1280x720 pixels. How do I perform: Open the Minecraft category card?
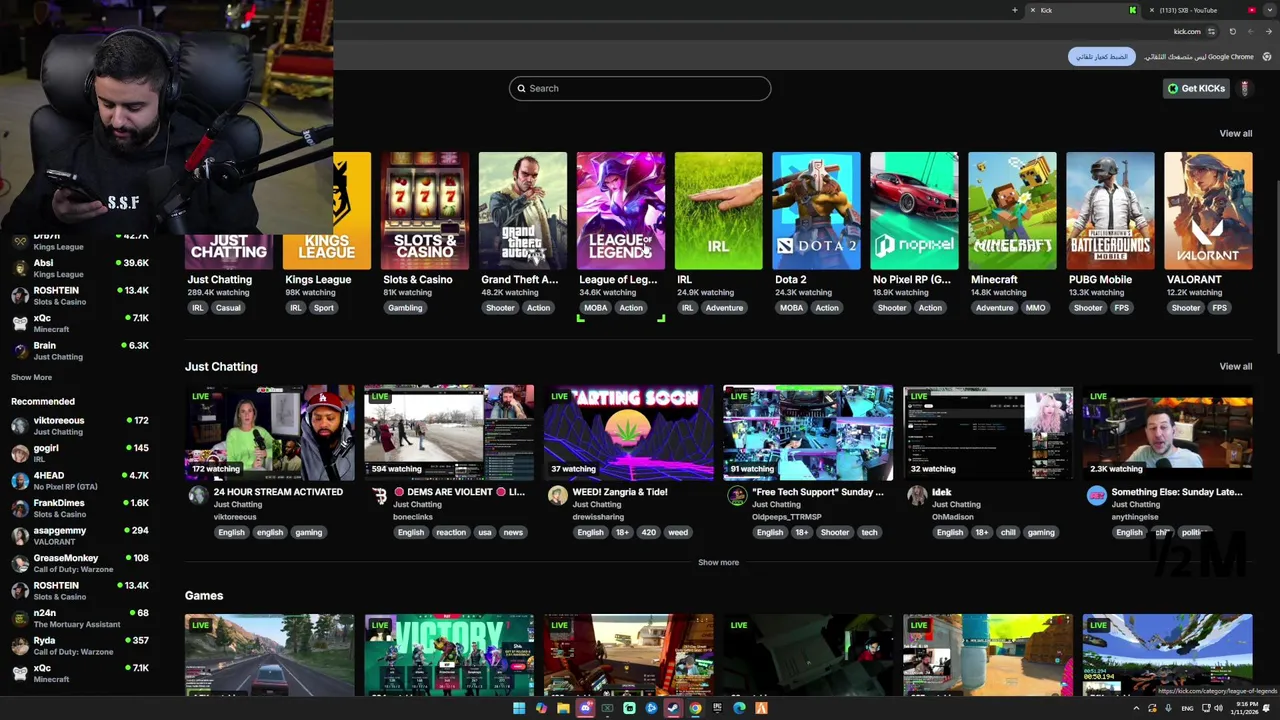(x=1012, y=211)
